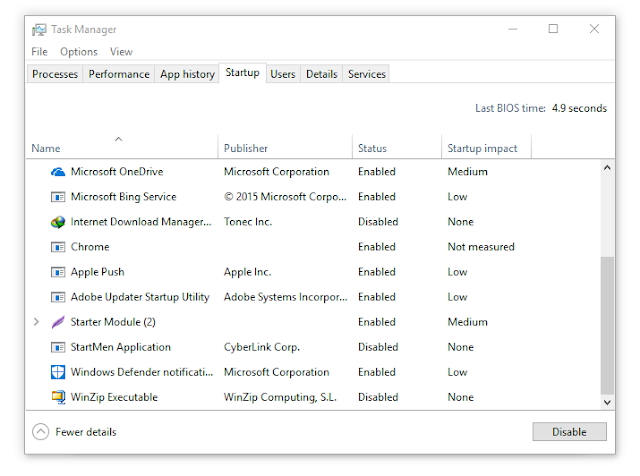Click the vertical scrollbar thumb
Viewport: 640px width, 476px height.
point(607,326)
